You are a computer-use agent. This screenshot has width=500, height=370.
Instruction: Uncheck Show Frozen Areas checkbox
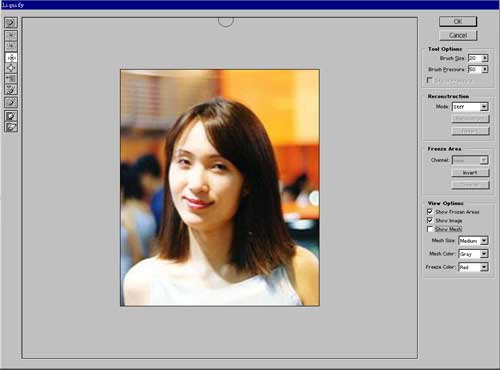tap(430, 212)
